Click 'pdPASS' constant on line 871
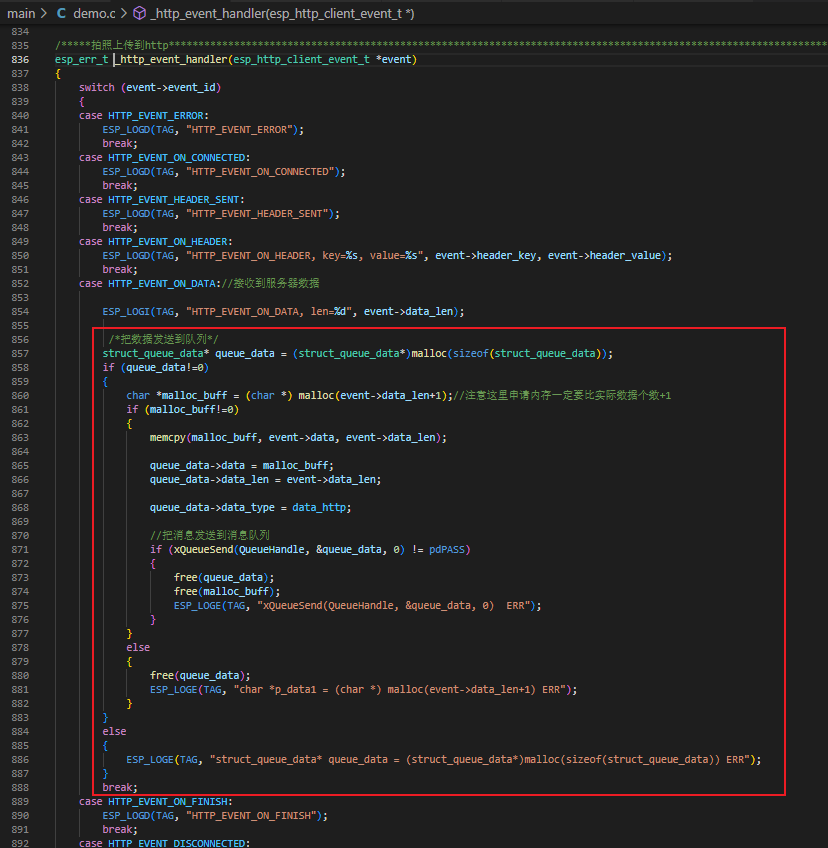Viewport: 828px width, 848px height. [x=447, y=549]
